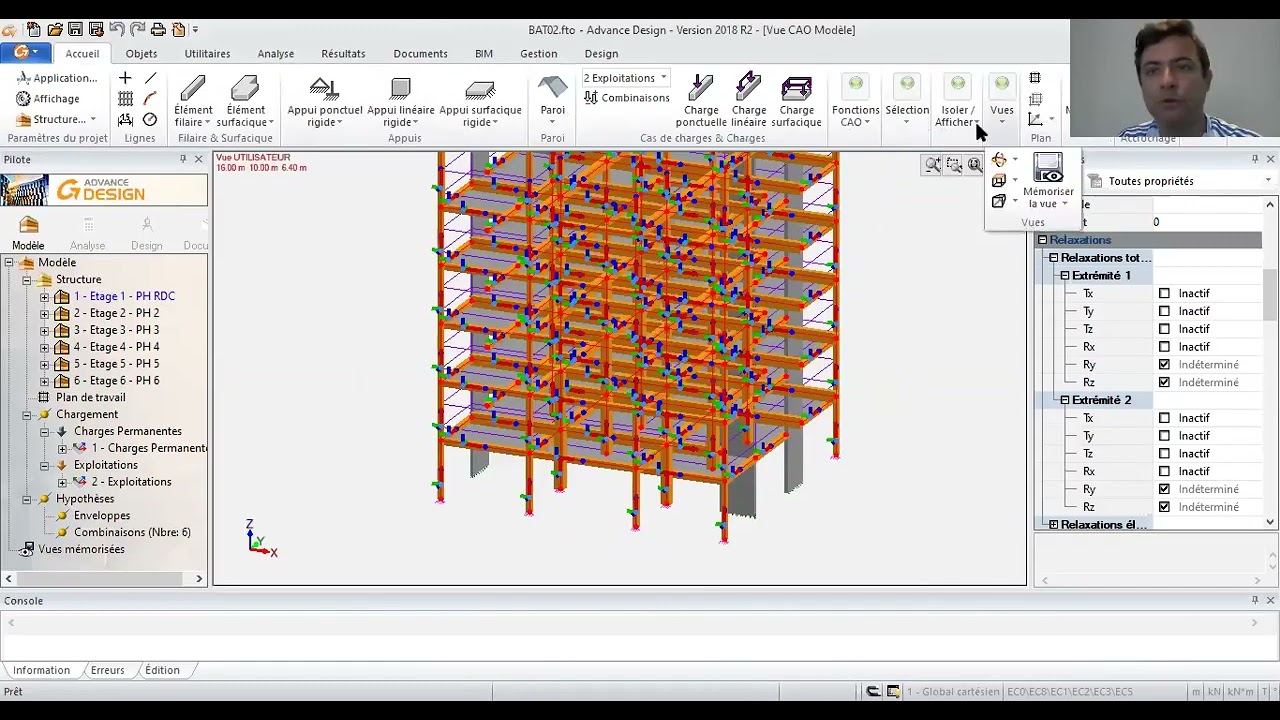Open the Résultats ribbon tab
This screenshot has height=720, width=1280.
pyautogui.click(x=343, y=53)
